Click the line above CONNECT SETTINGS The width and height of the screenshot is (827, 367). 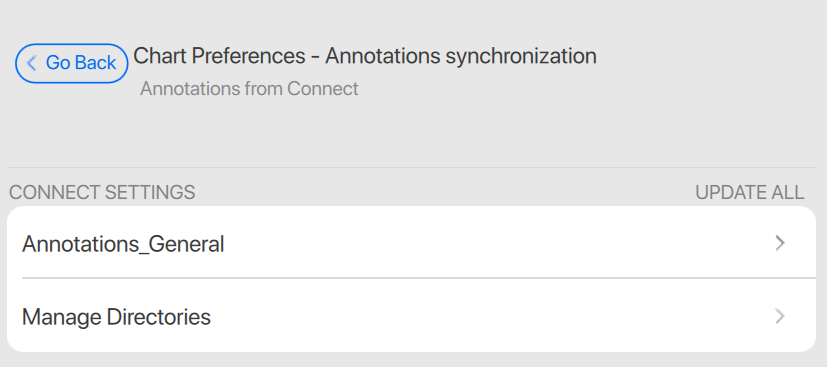tap(411, 168)
